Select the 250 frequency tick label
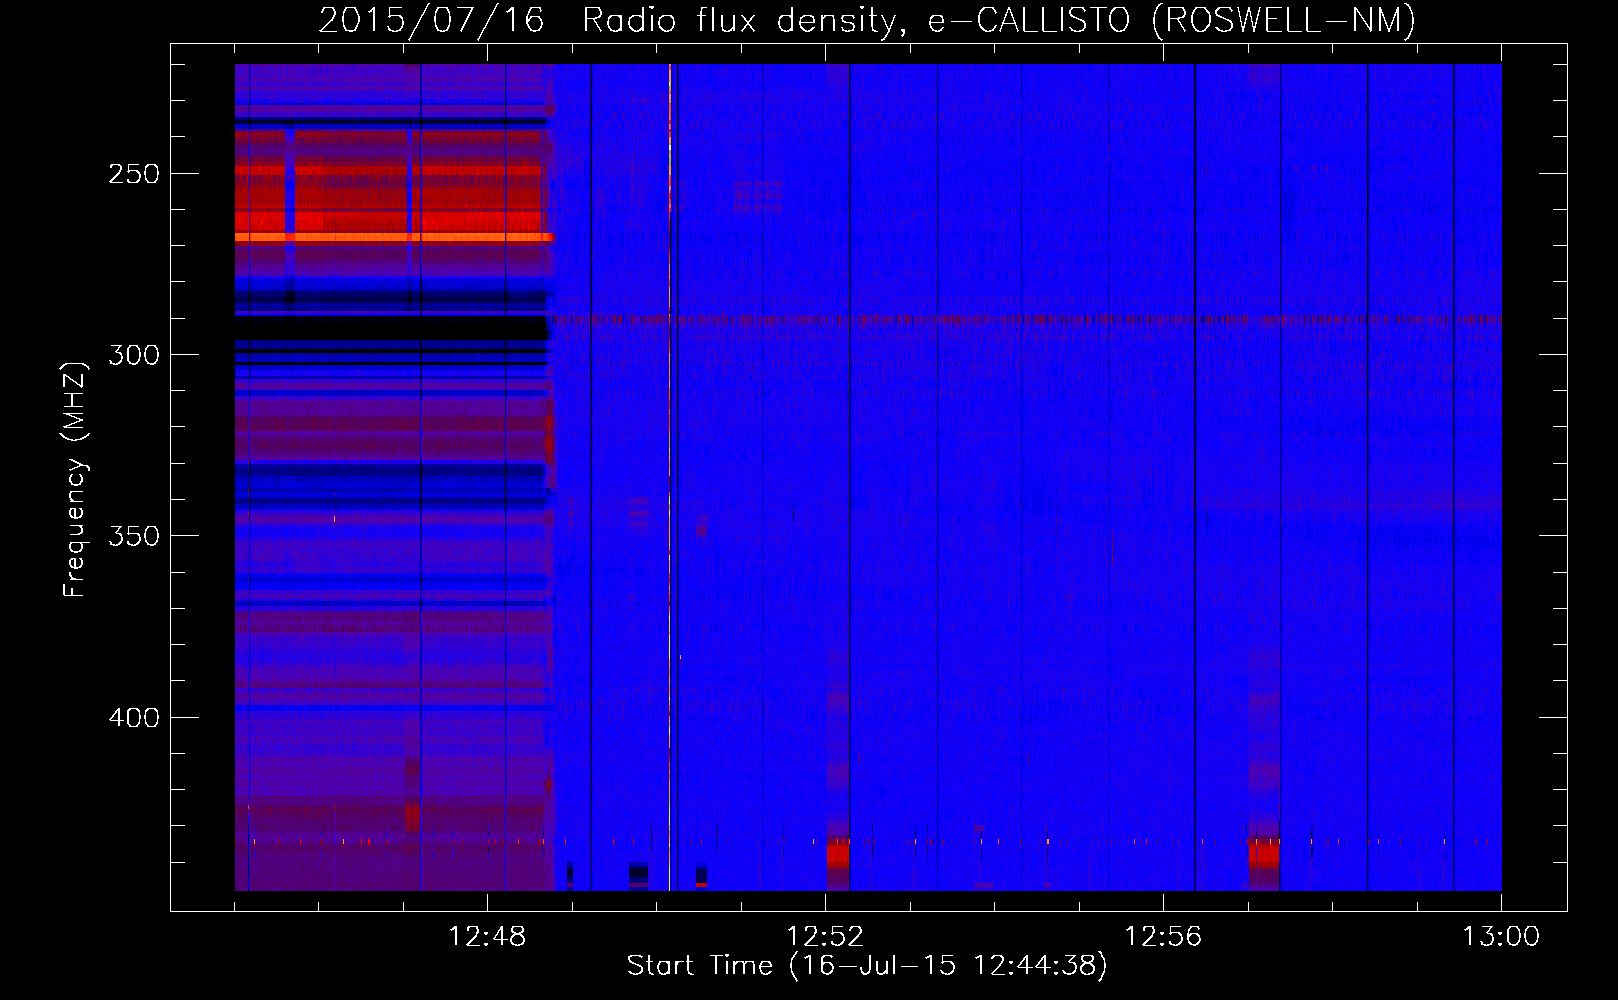Viewport: 1618px width, 1000px height. pyautogui.click(x=134, y=174)
